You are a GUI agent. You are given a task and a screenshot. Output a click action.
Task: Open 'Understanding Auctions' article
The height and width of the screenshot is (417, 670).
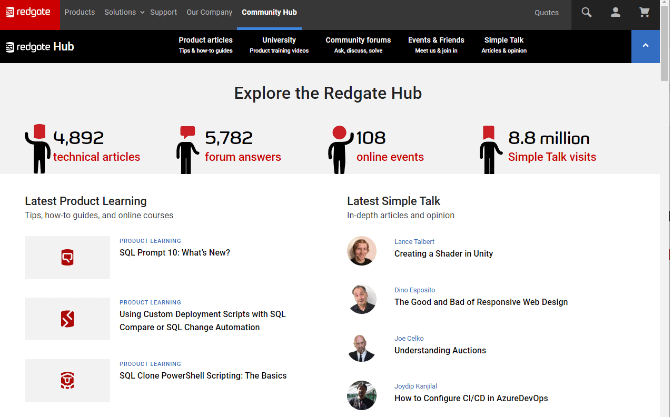[x=440, y=350]
